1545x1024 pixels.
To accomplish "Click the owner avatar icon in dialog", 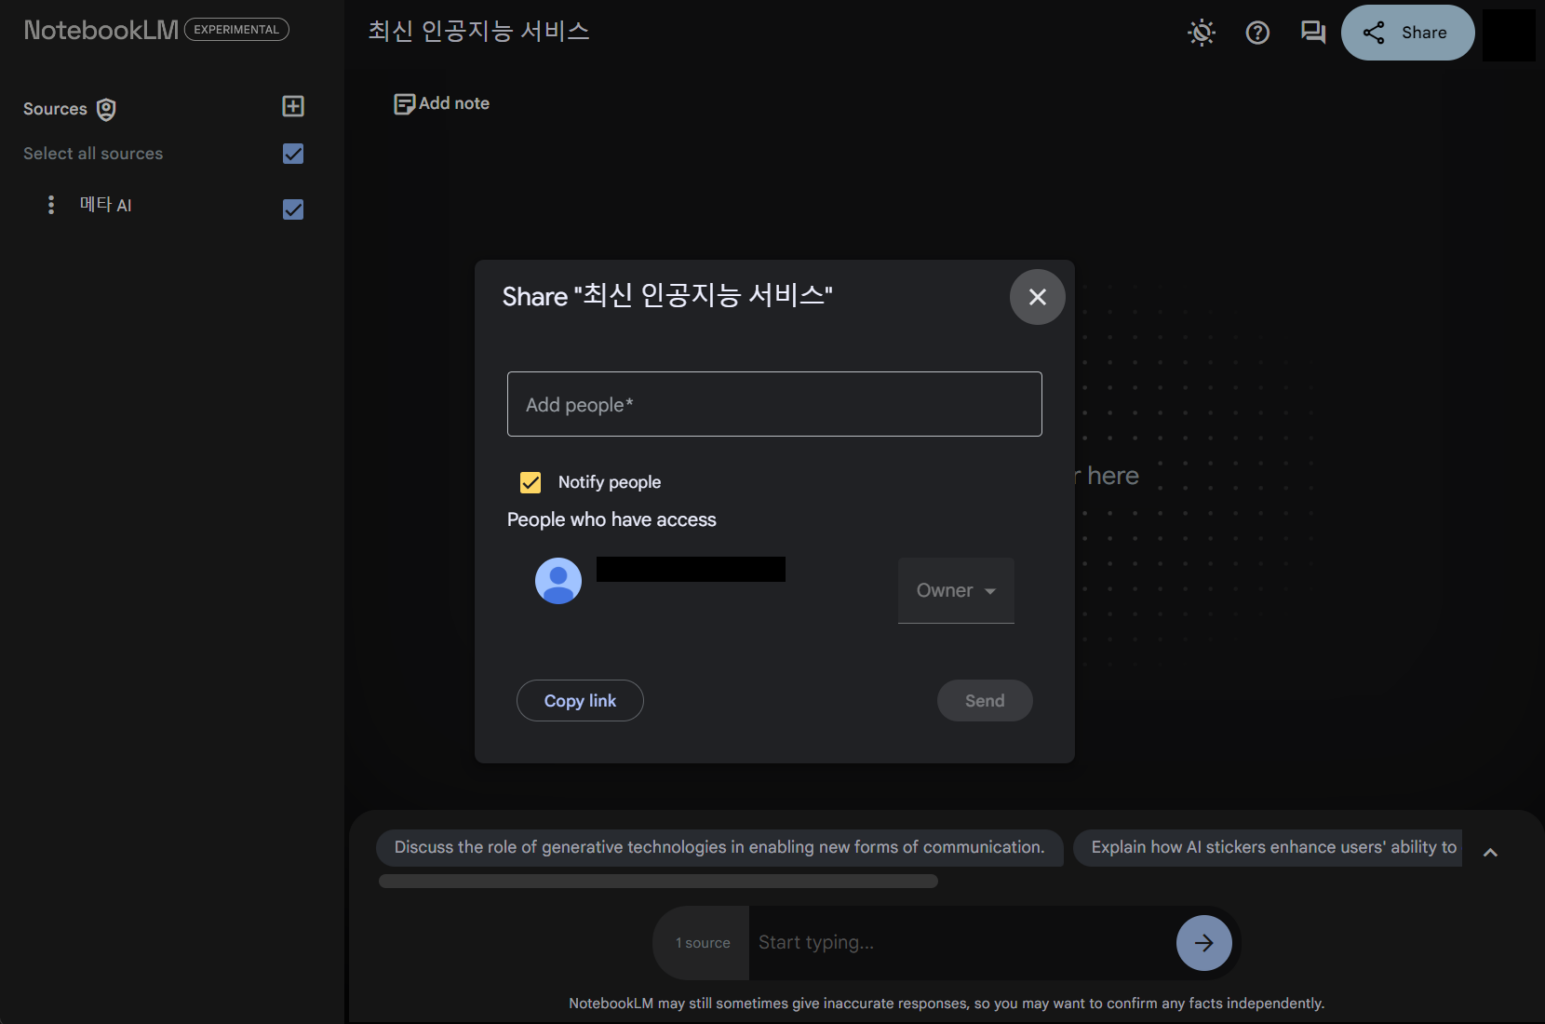I will (x=558, y=581).
